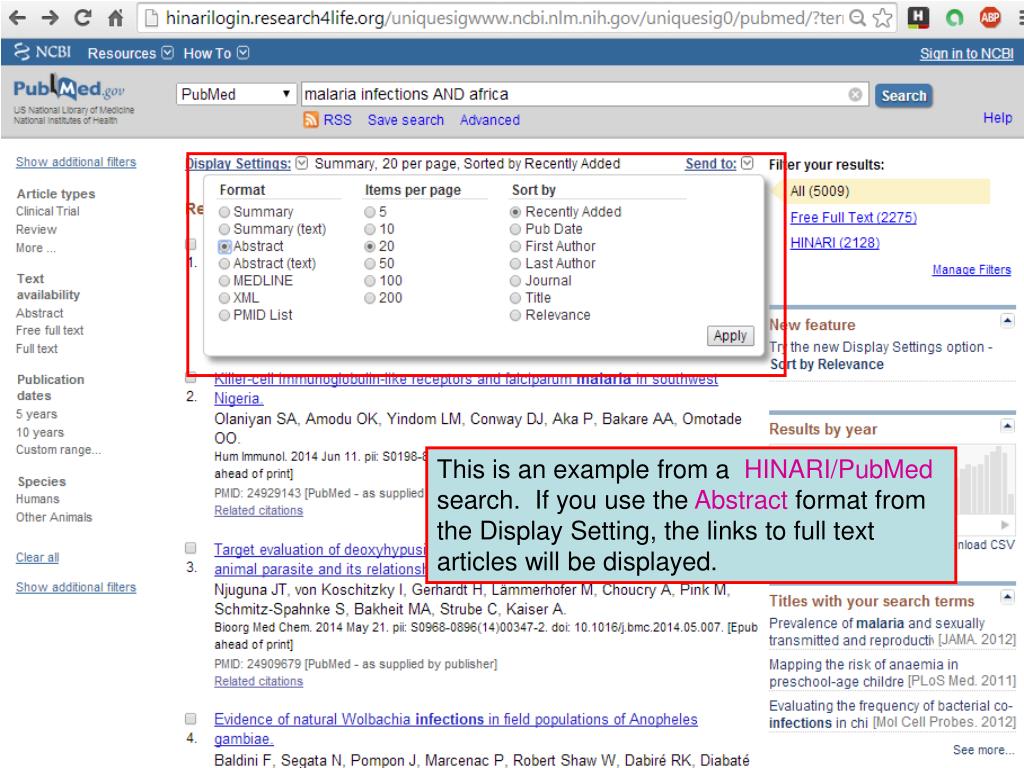Sort by Pub Date

(515, 229)
